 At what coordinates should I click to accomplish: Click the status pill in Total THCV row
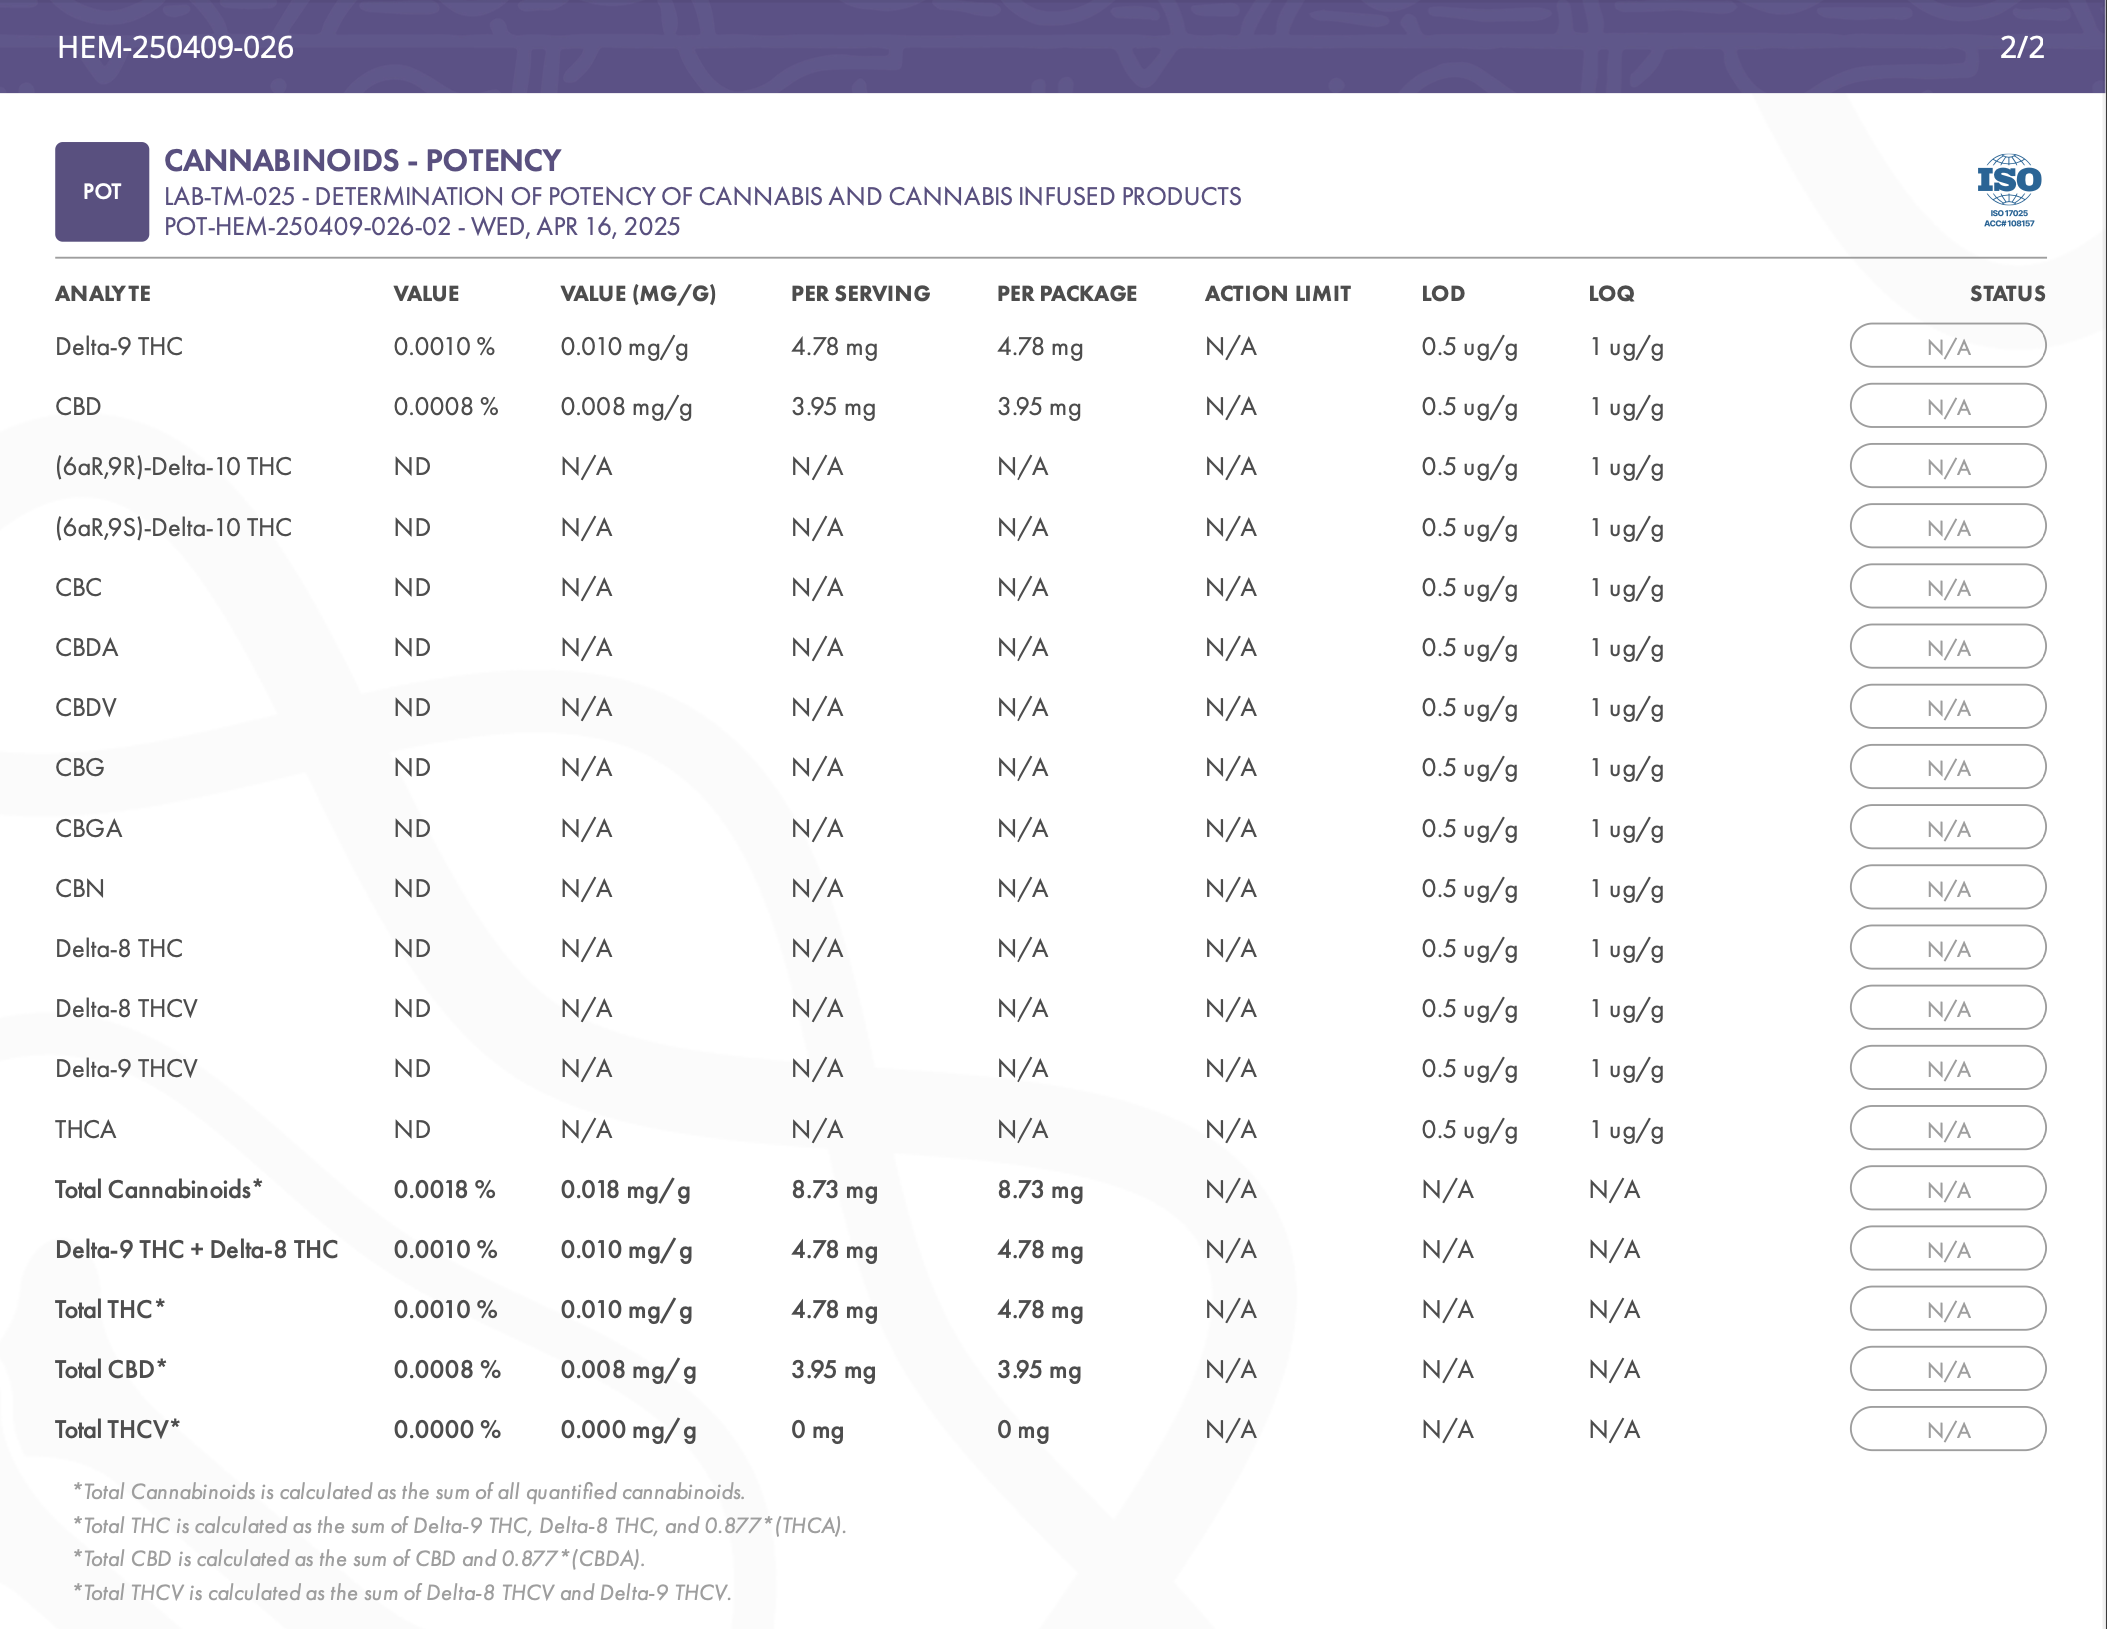tap(1947, 1430)
